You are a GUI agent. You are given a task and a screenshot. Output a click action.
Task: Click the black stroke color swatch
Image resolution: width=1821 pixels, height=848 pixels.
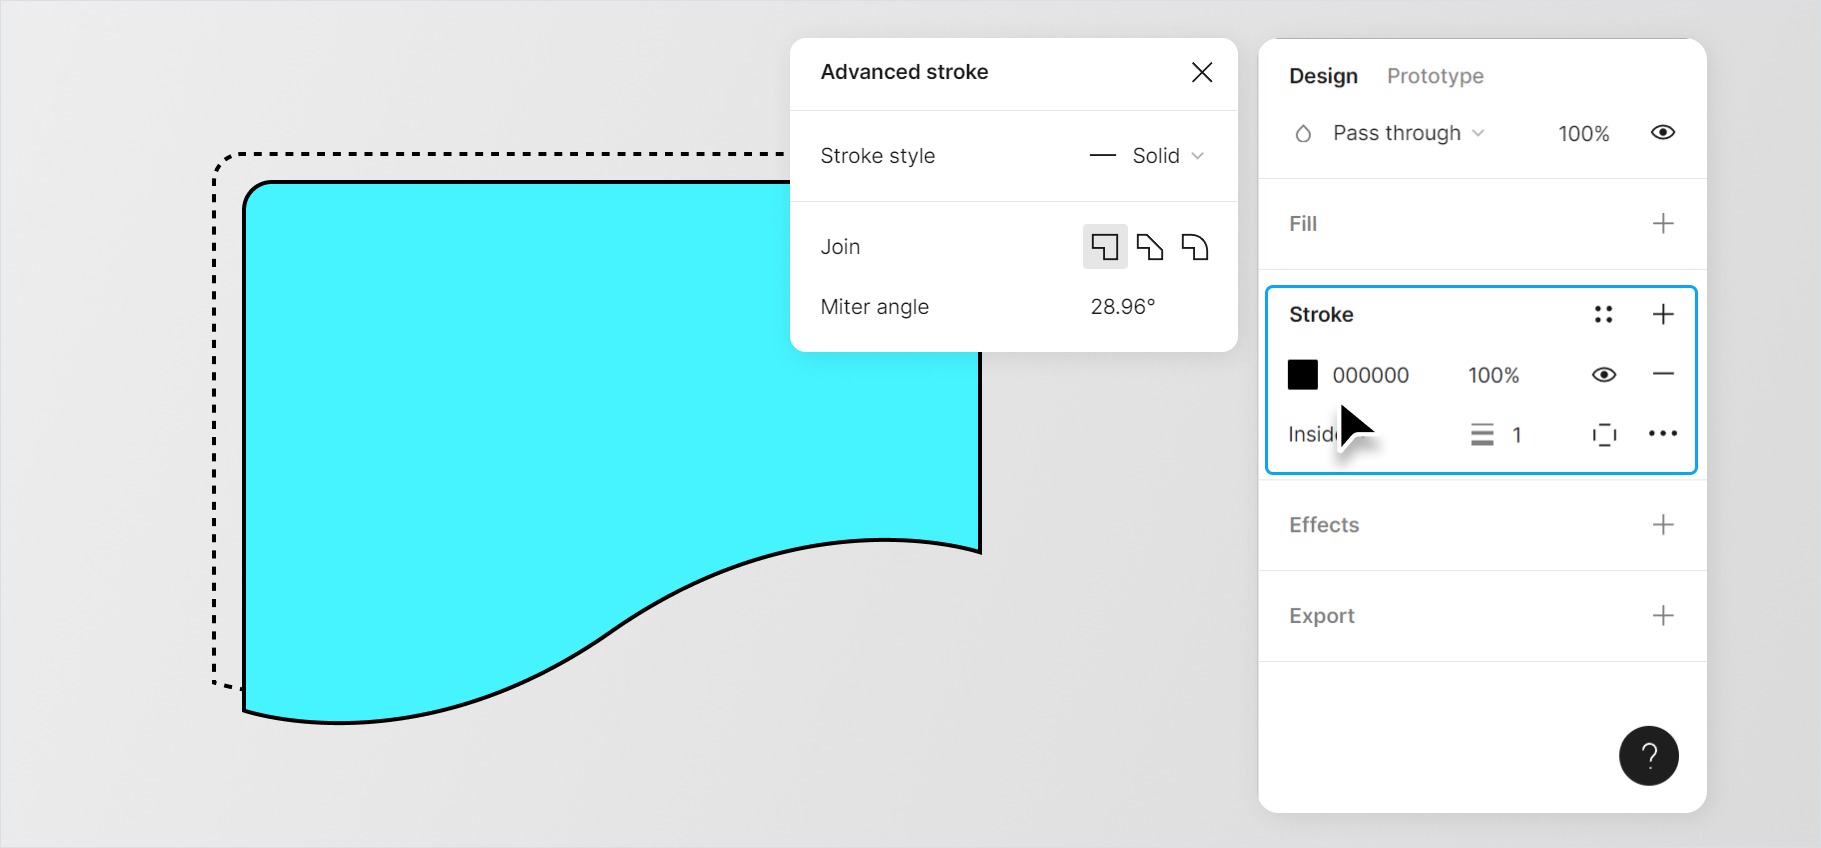(x=1302, y=375)
